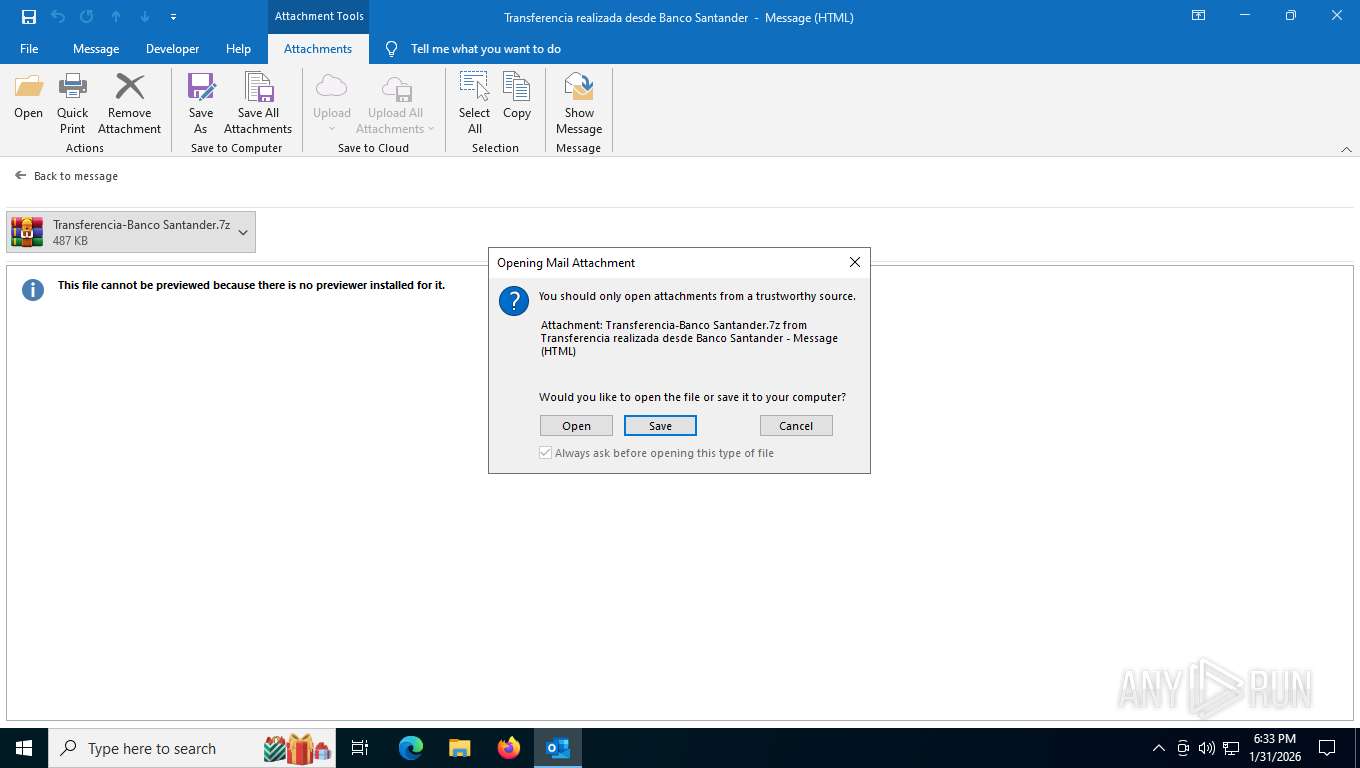Click the network tray icon
Image resolution: width=1360 pixels, height=768 pixels.
click(x=1231, y=748)
